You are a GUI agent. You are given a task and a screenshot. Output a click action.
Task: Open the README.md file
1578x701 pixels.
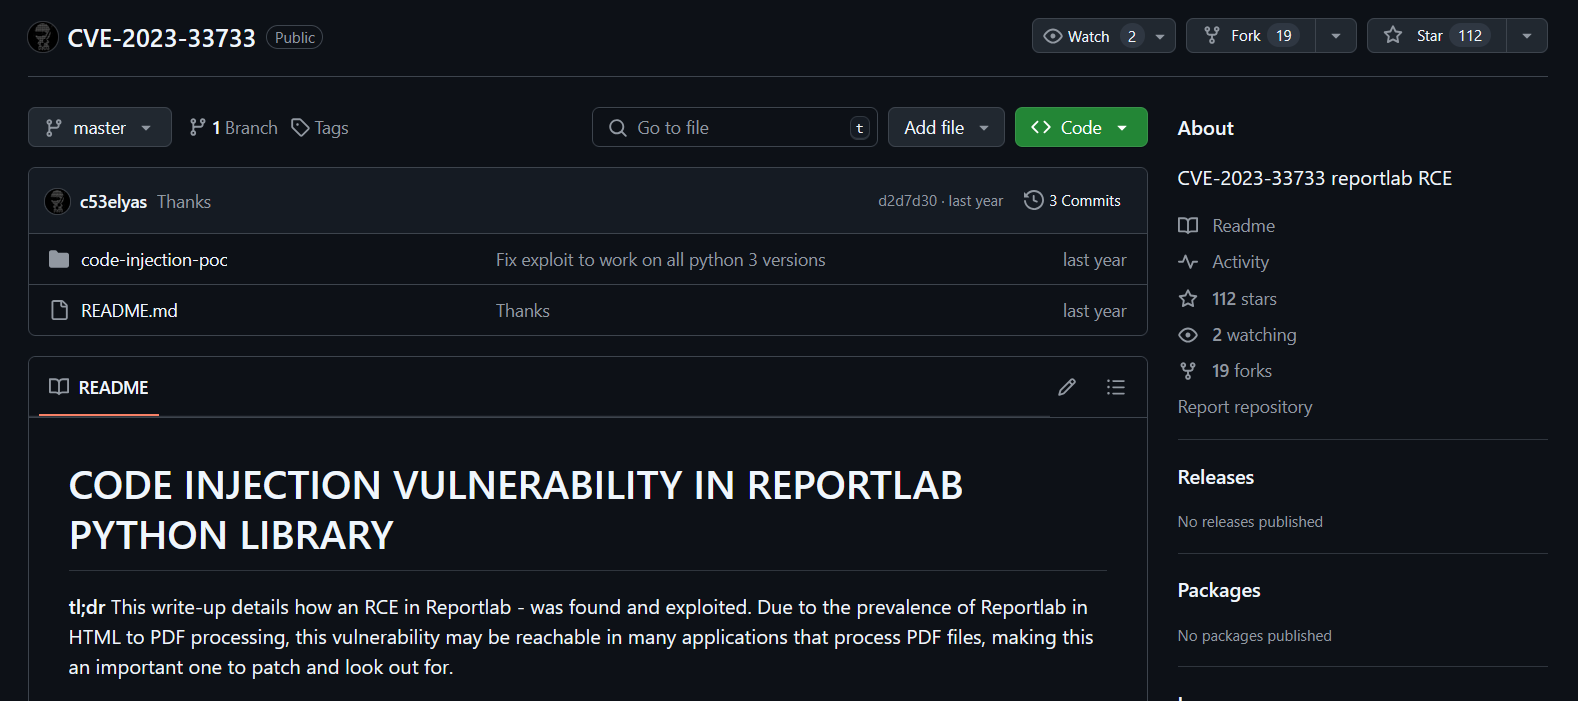pyautogui.click(x=129, y=311)
